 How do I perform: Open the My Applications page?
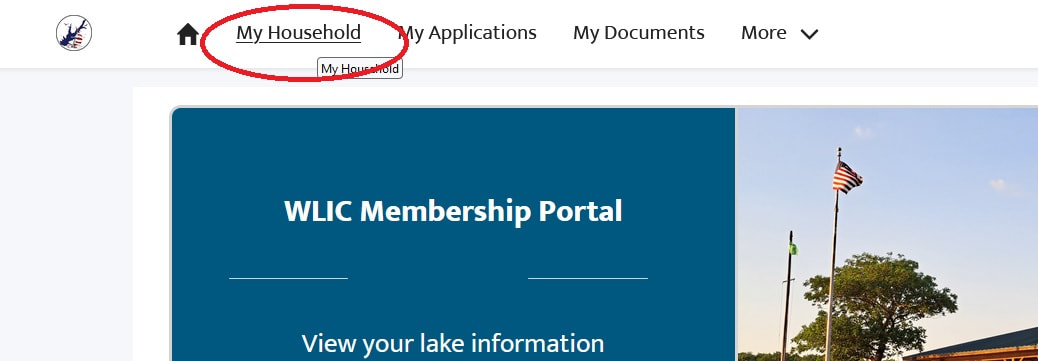(x=467, y=32)
